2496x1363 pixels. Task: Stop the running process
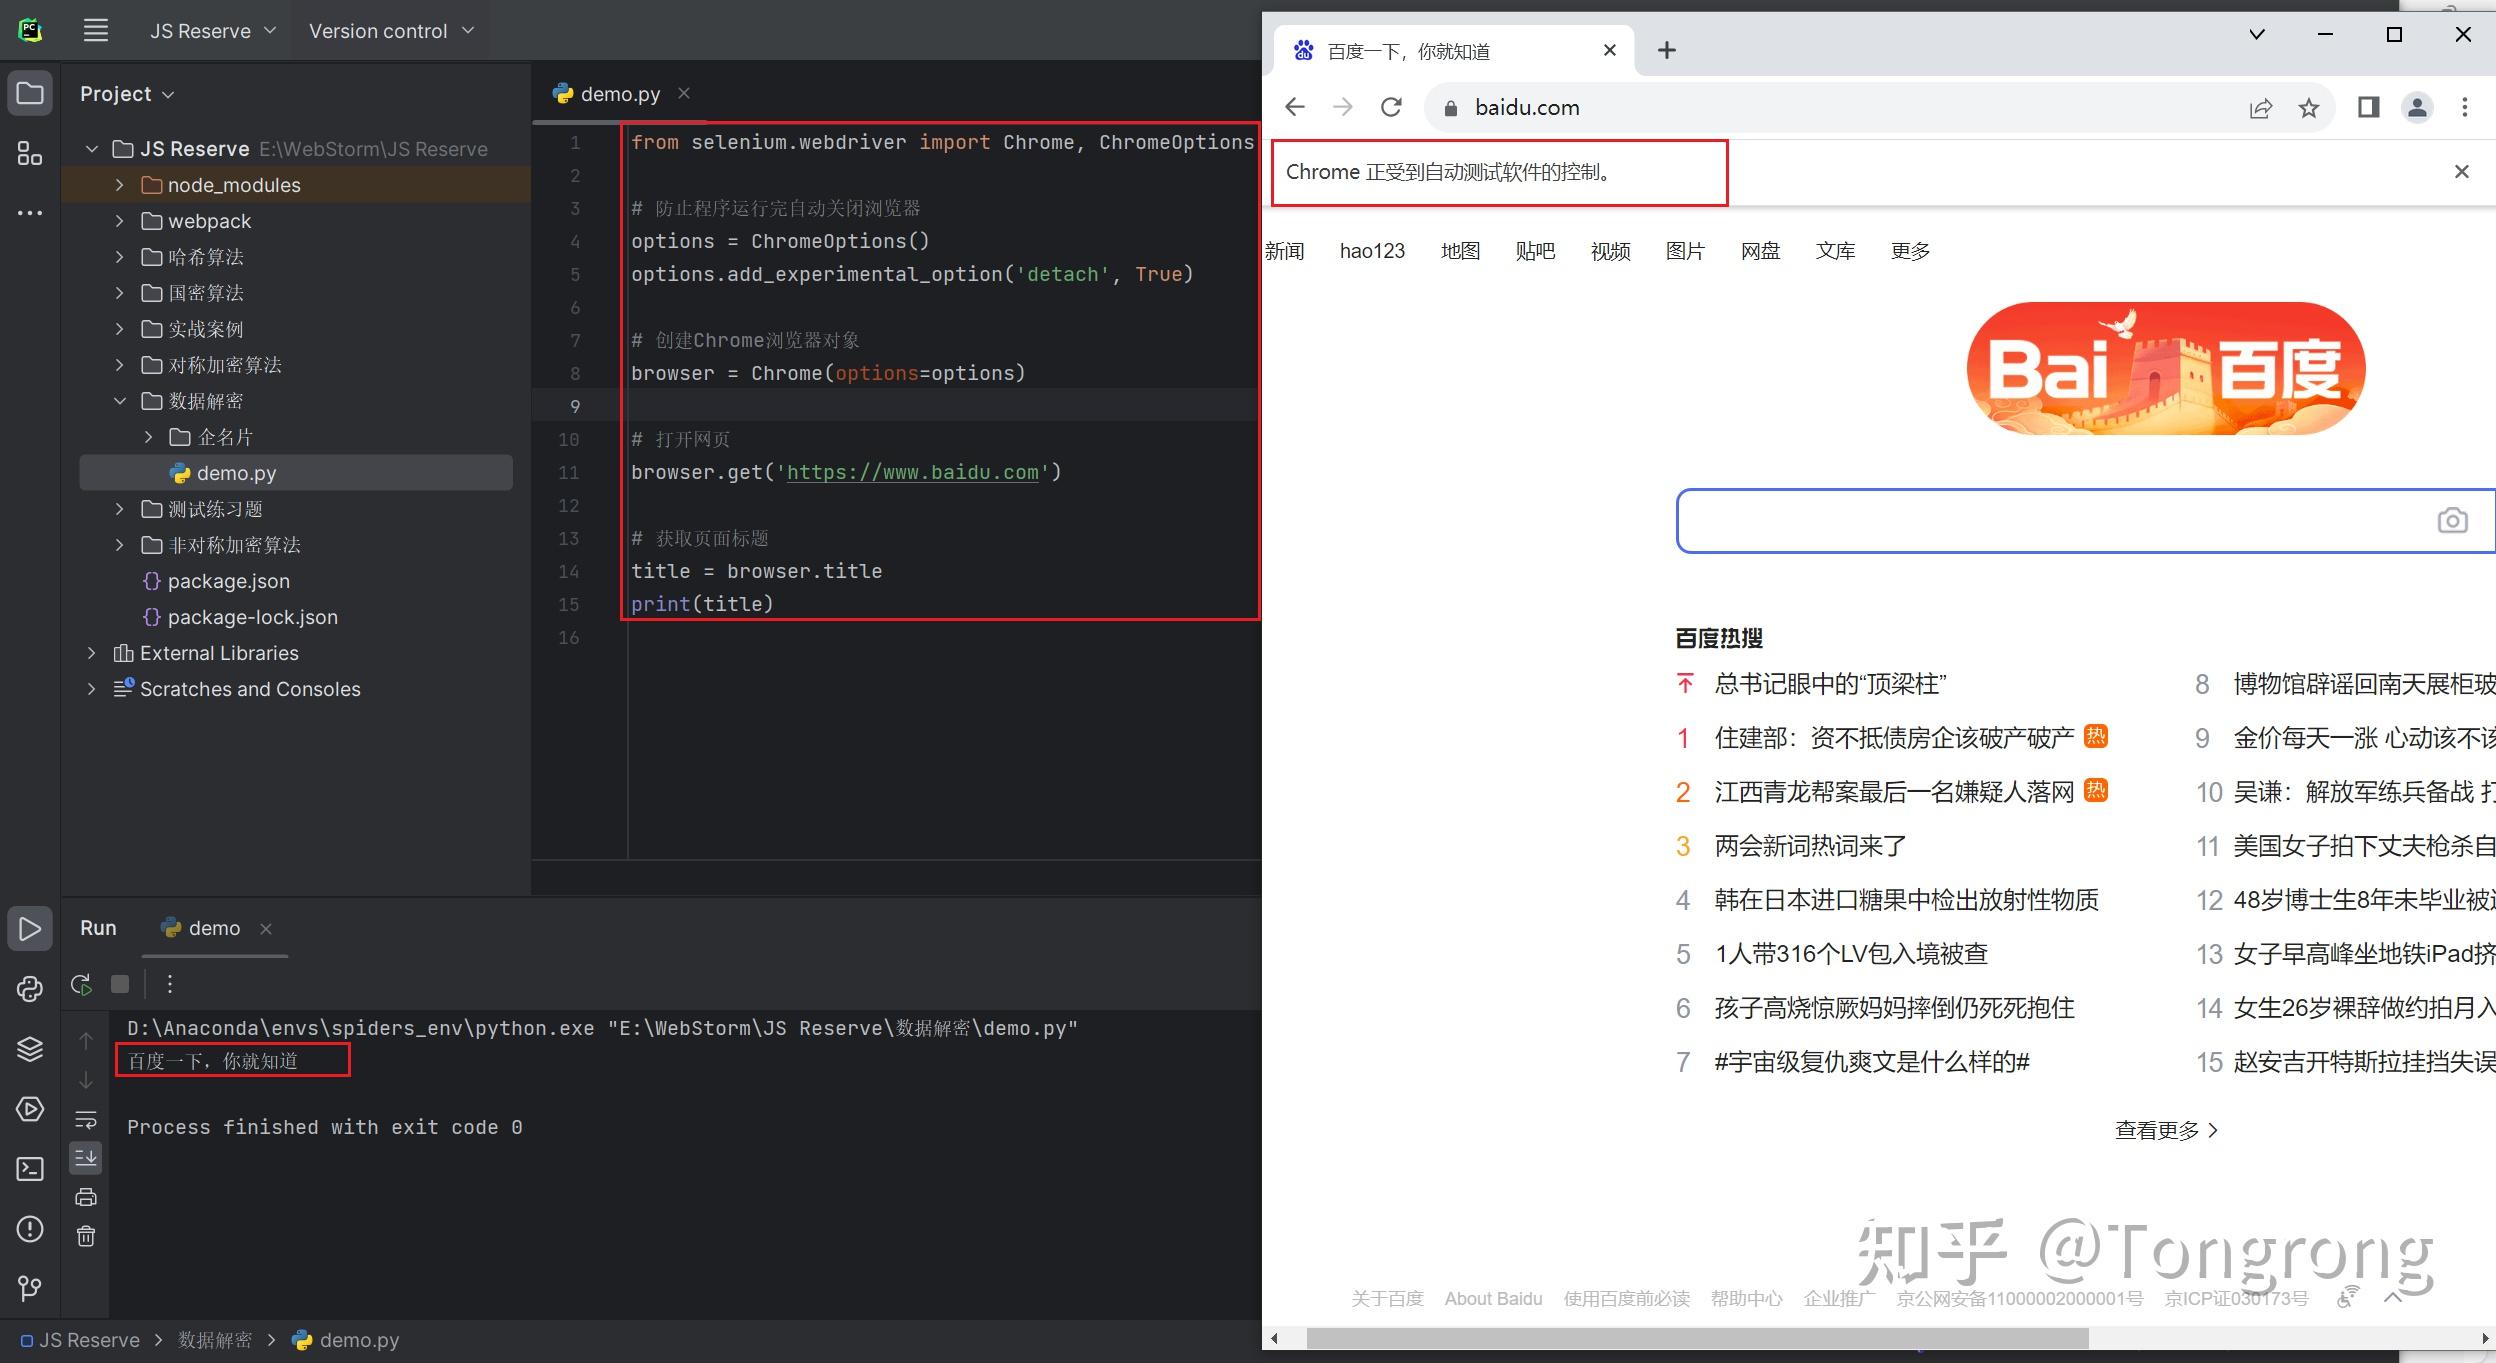[x=120, y=984]
